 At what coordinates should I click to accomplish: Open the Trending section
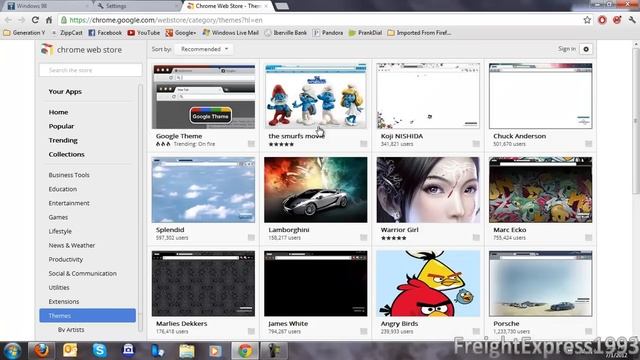(63, 140)
